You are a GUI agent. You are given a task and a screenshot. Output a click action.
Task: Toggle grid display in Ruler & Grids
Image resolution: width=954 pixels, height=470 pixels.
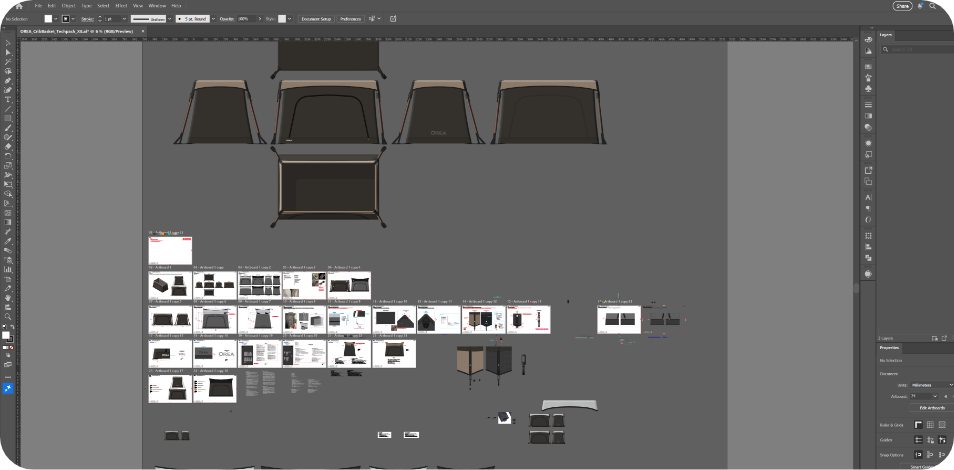(932, 425)
